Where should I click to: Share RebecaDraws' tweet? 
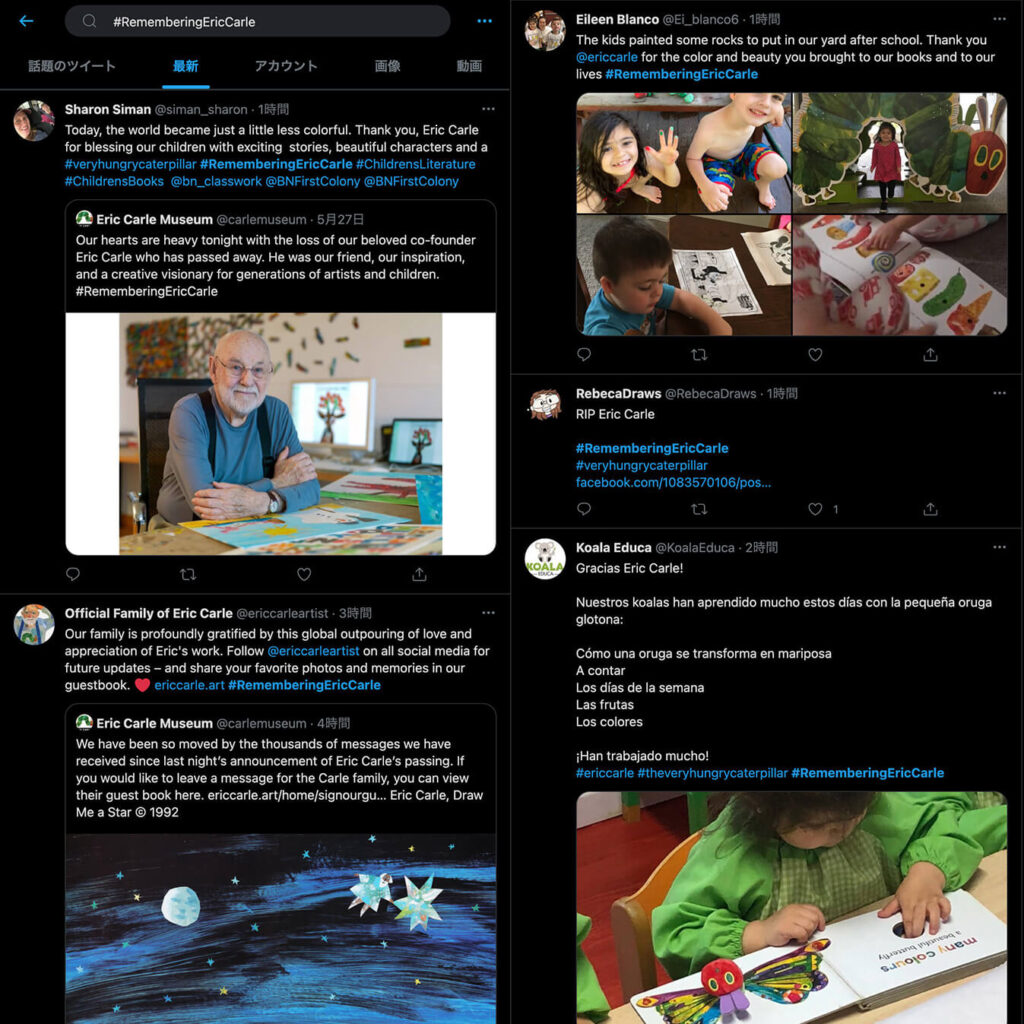click(x=931, y=509)
